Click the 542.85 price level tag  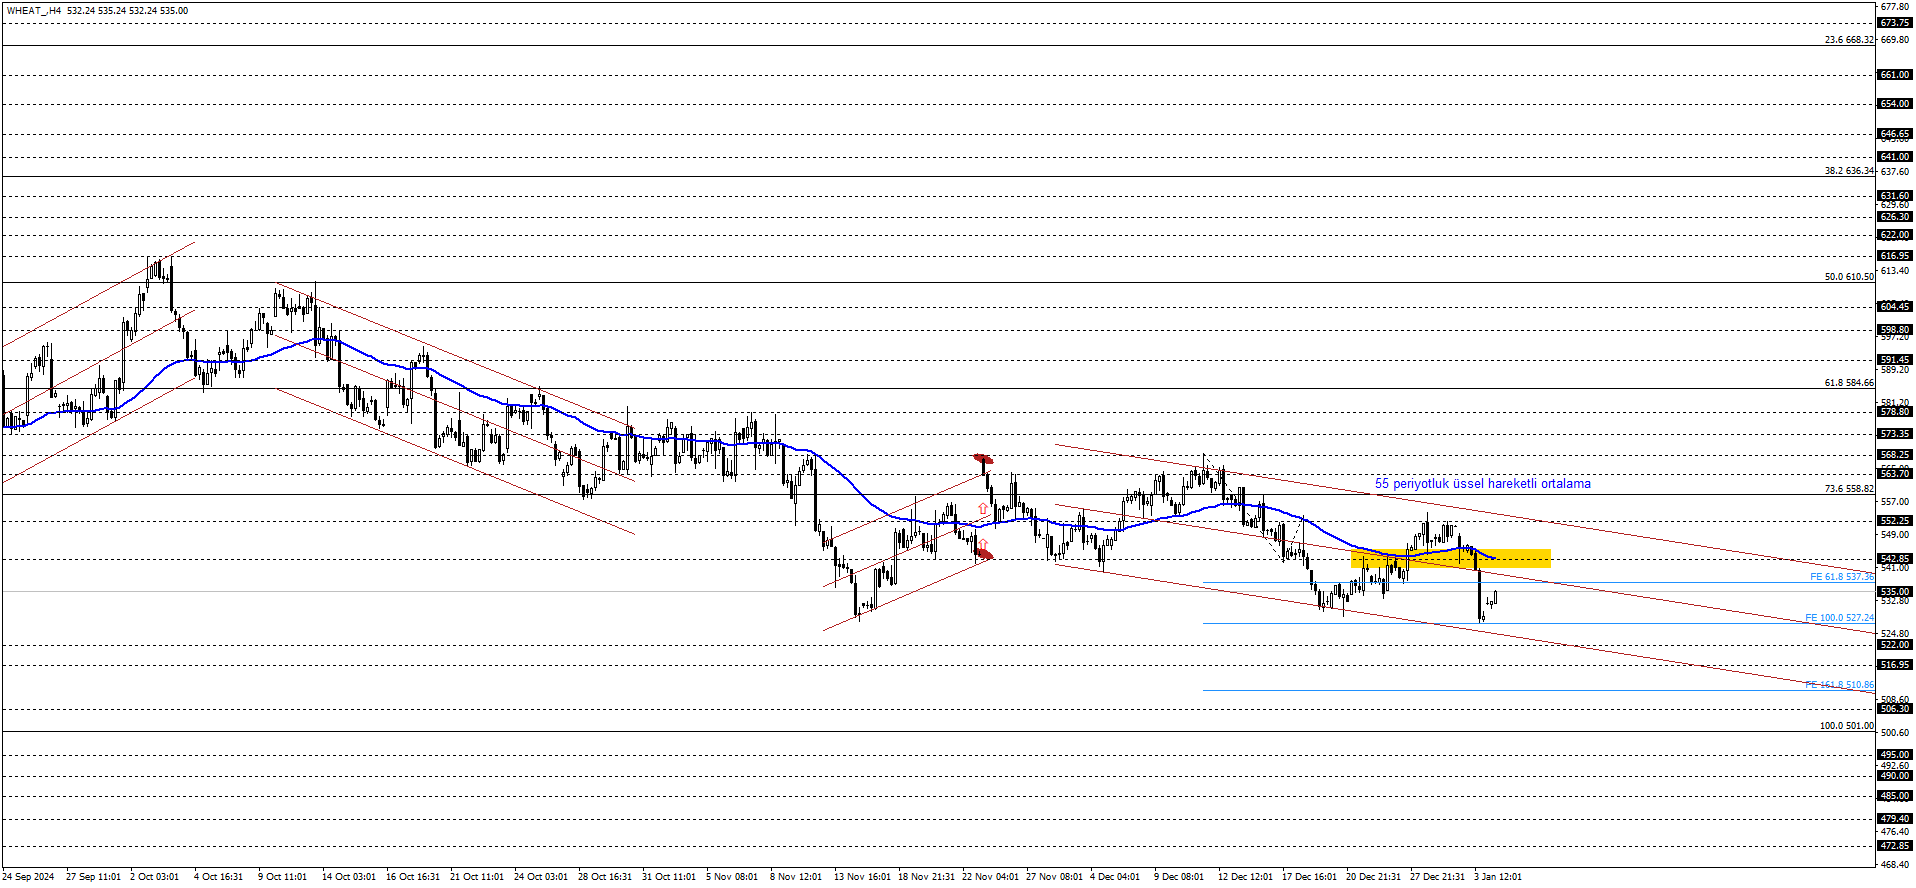(1895, 559)
